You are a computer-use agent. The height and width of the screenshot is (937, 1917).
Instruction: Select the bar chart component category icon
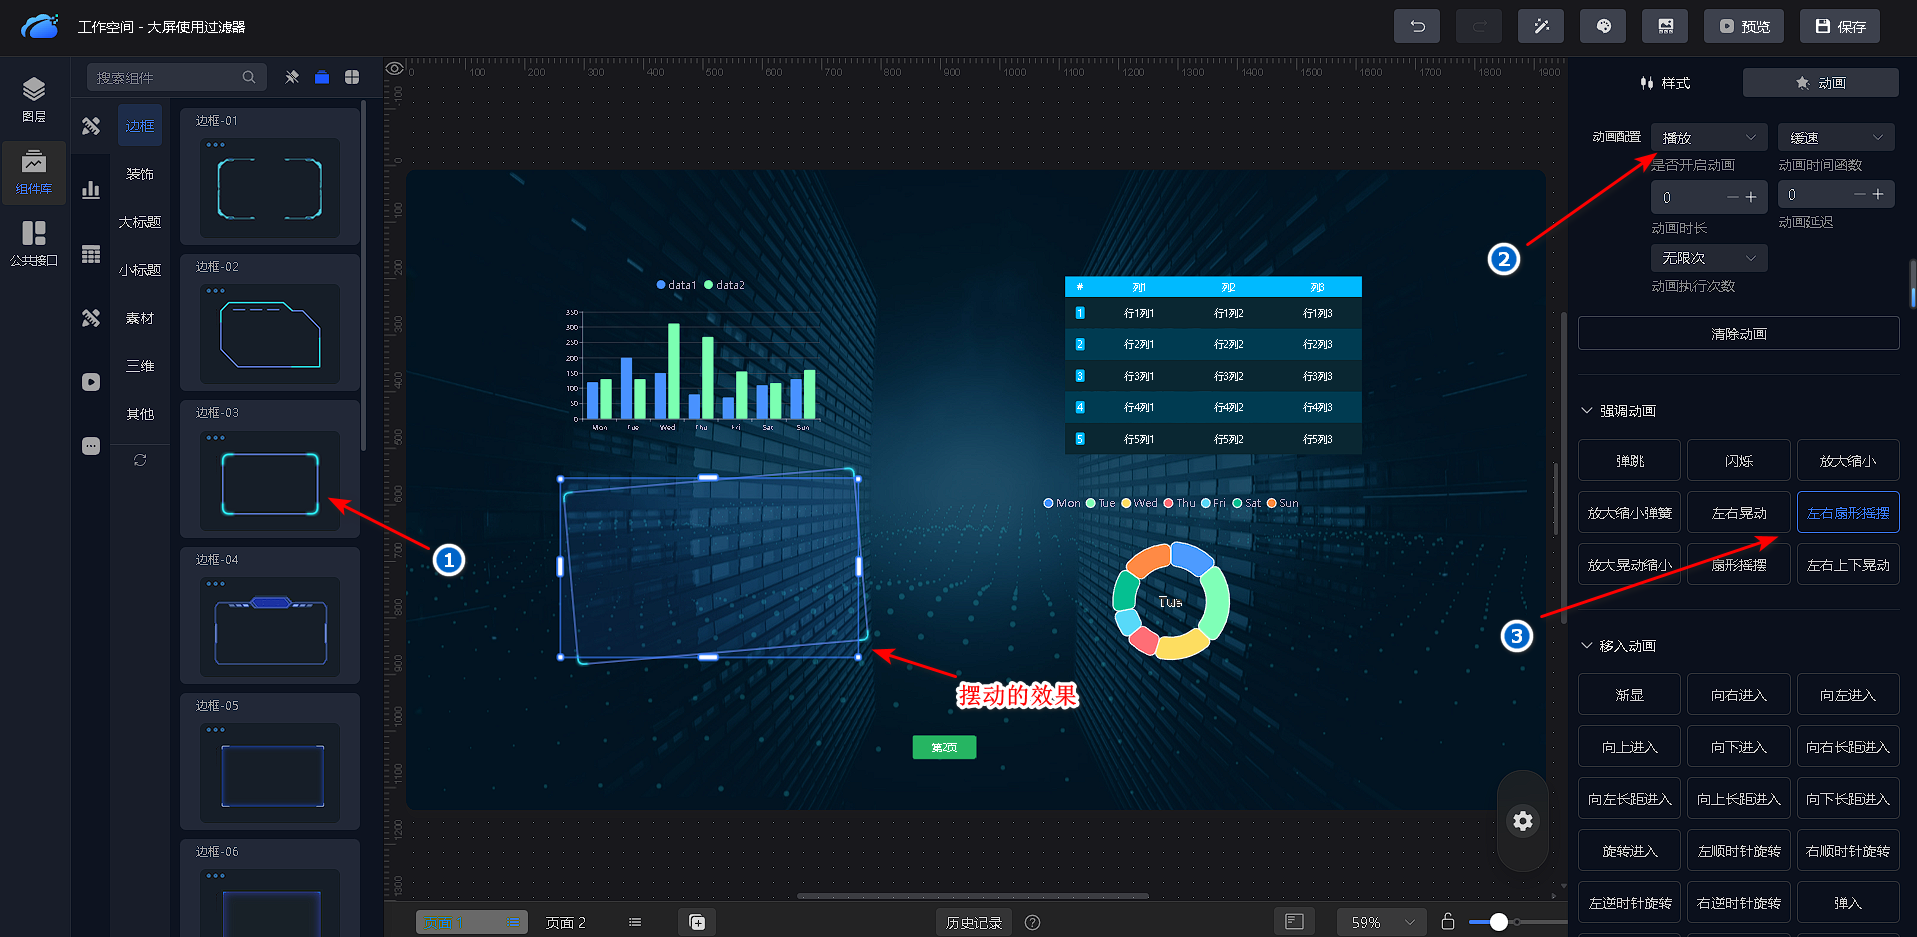click(91, 190)
